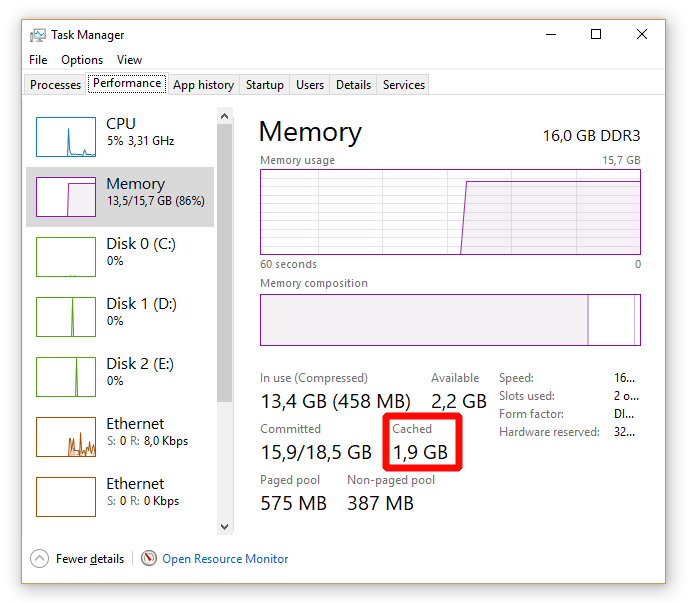Image resolution: width=689 pixels, height=602 pixels.
Task: Click the Fewer details label
Action: tap(90, 559)
